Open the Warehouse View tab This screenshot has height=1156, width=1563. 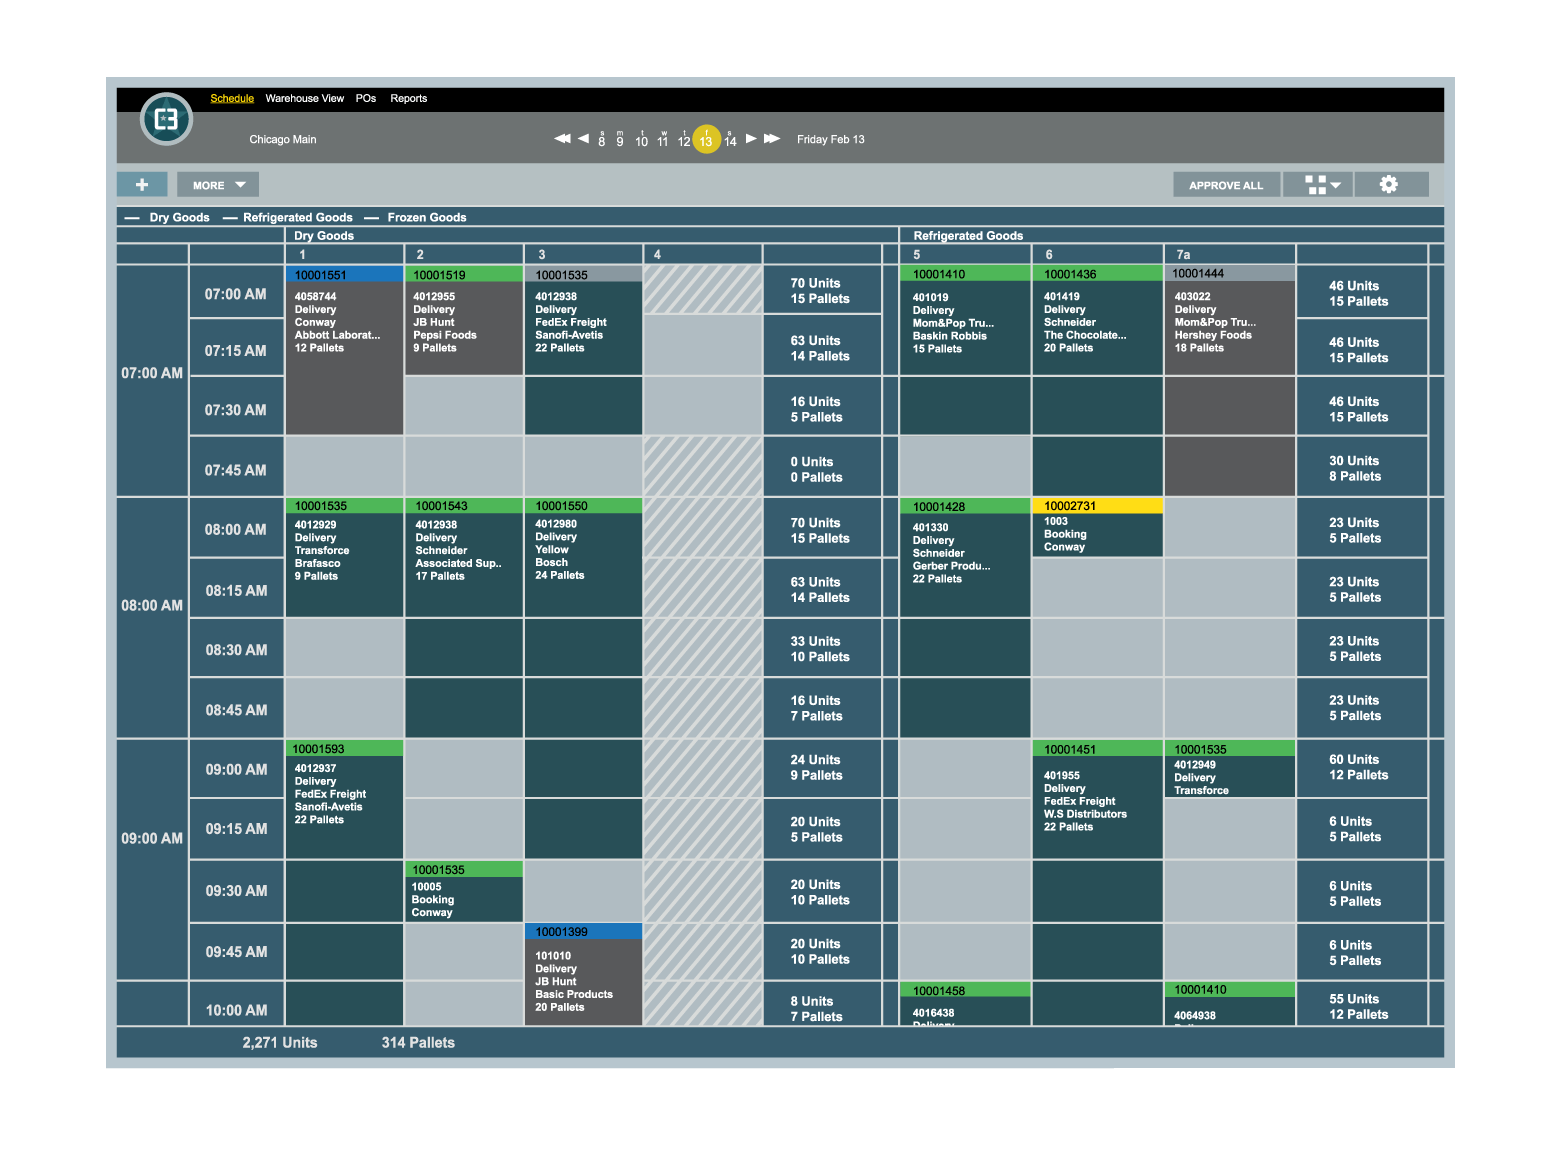tap(305, 98)
